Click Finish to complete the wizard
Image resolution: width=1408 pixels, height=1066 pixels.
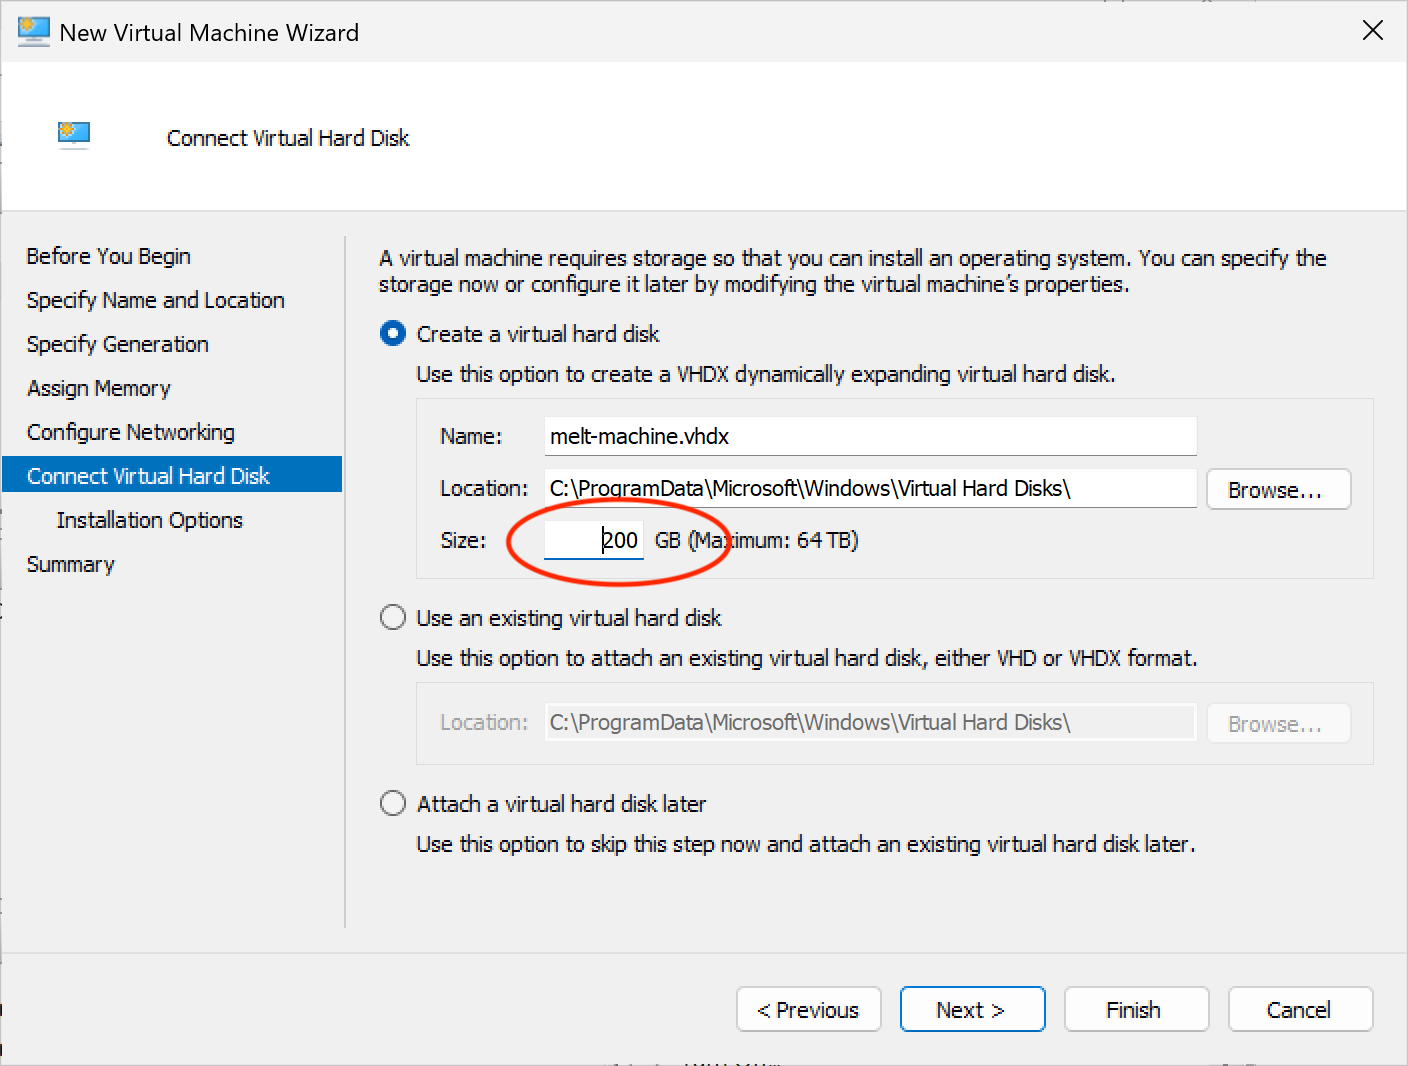coord(1136,1010)
